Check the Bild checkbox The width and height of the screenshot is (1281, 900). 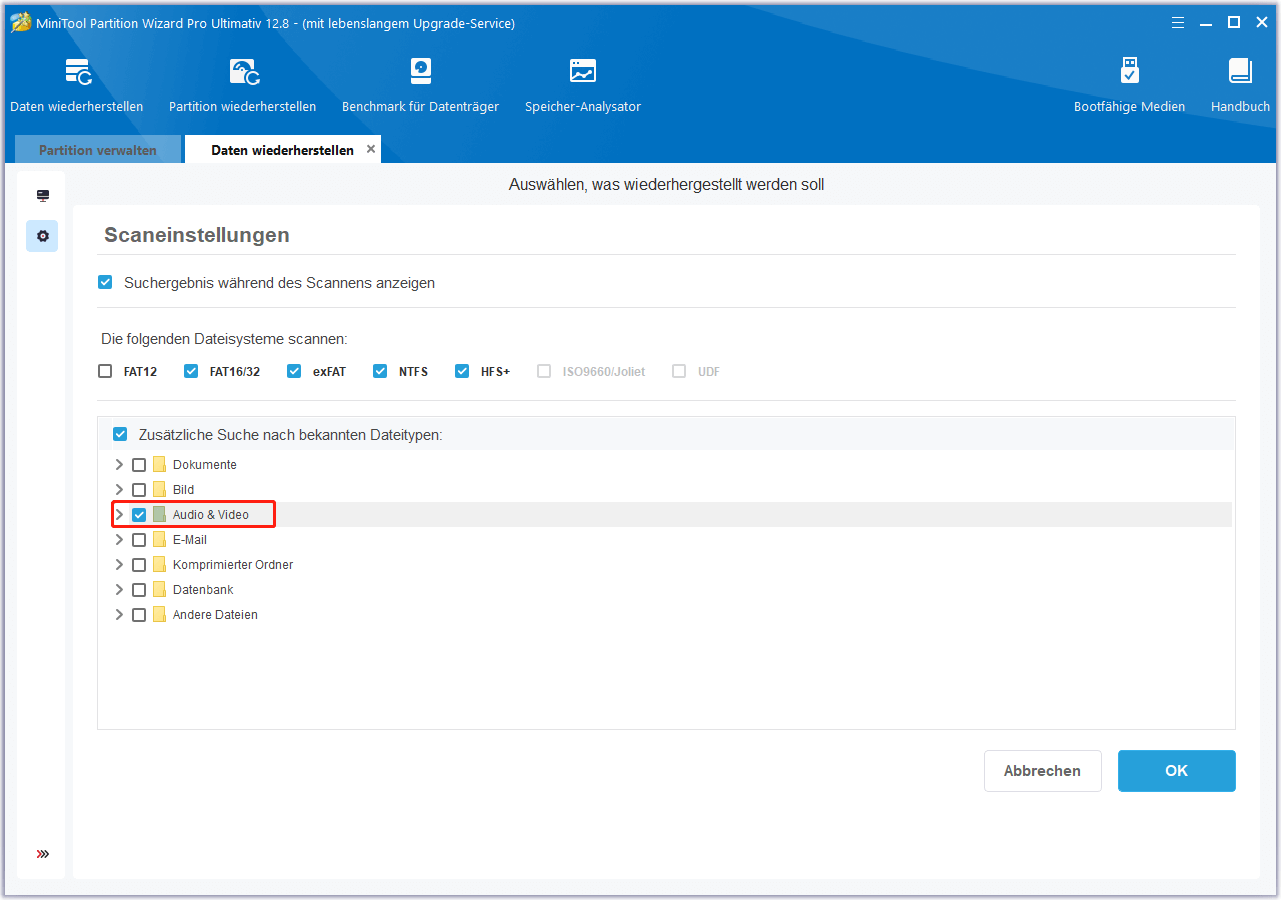tap(139, 490)
